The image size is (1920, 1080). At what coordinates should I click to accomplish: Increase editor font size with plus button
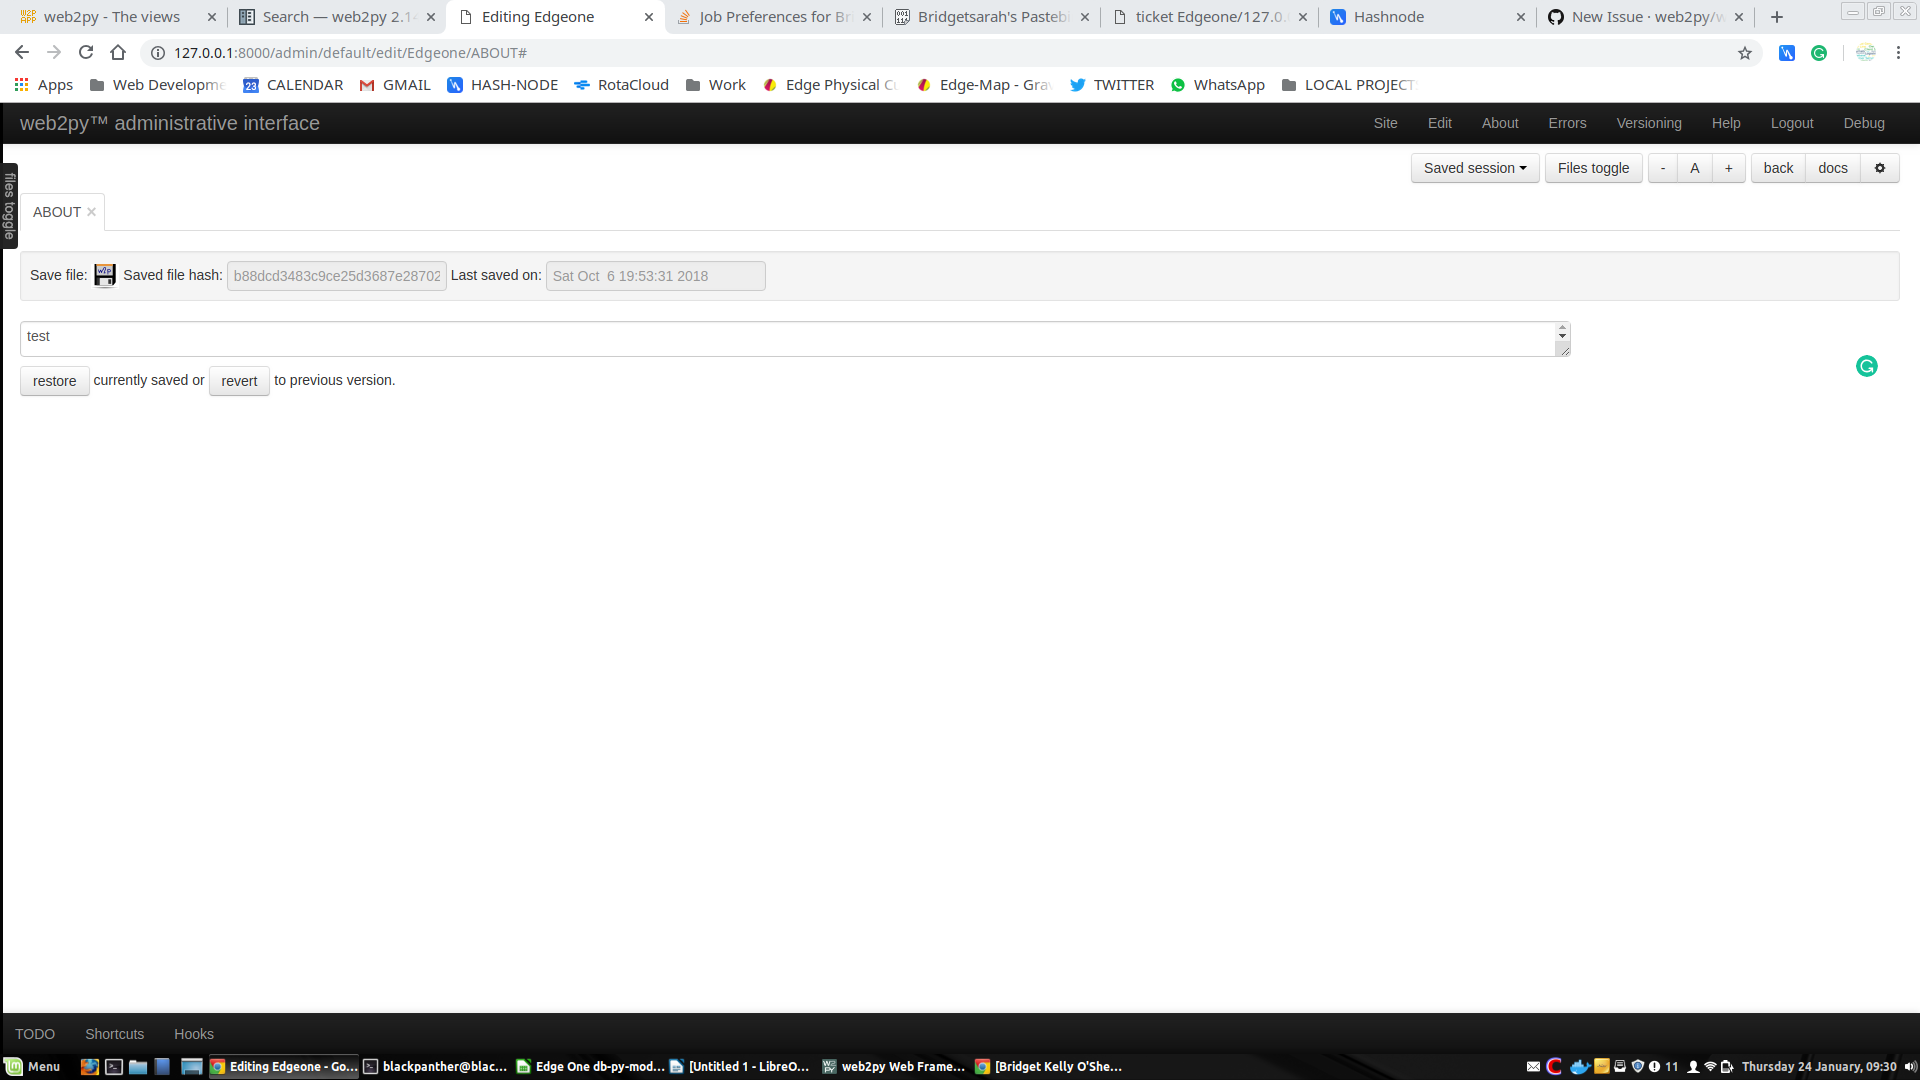[1728, 168]
